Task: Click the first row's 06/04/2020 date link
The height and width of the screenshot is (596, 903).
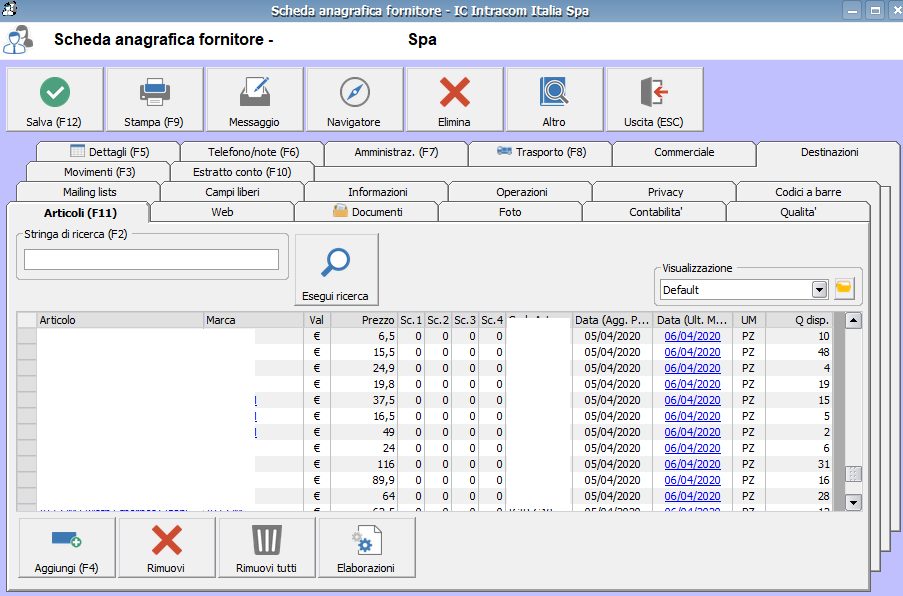Action: pyautogui.click(x=692, y=337)
